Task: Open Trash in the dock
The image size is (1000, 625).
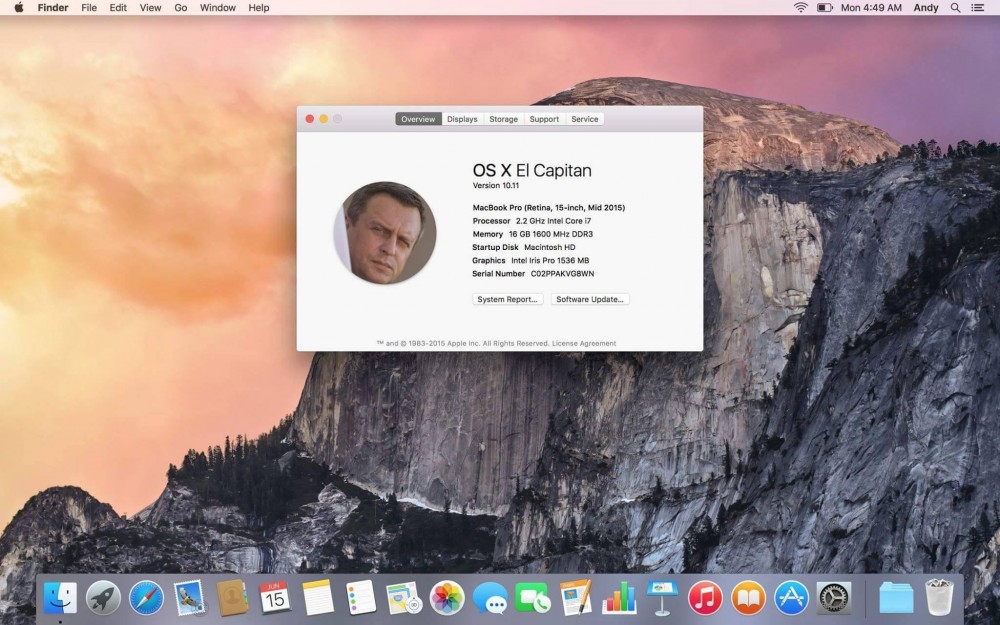Action: pyautogui.click(x=939, y=598)
